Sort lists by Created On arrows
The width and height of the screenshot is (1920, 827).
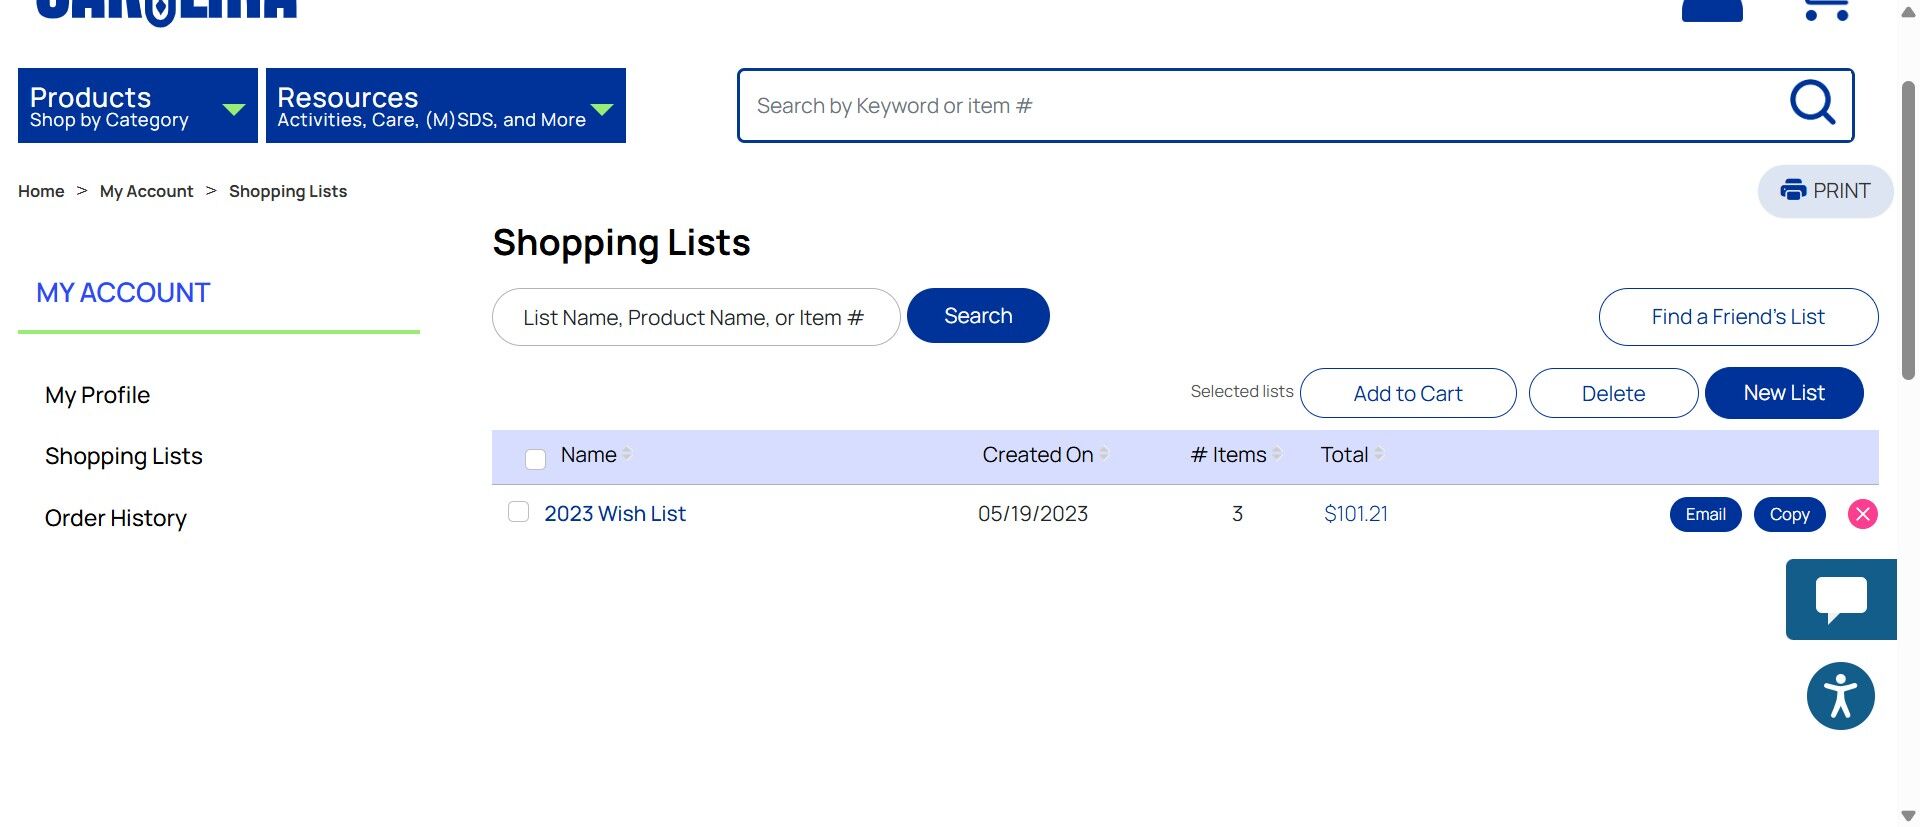[x=1104, y=454]
